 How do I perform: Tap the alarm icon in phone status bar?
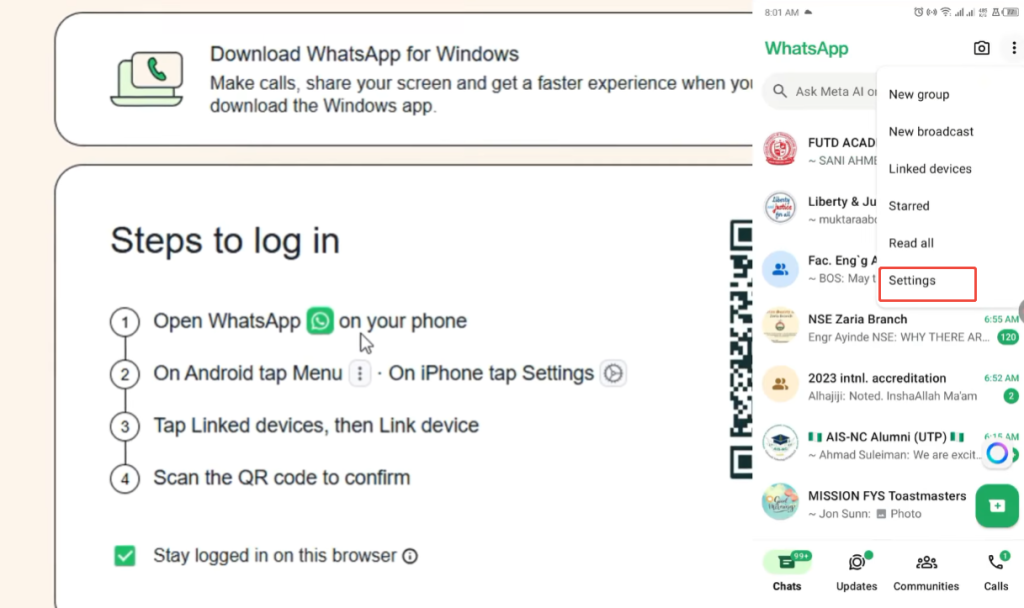[x=918, y=12]
